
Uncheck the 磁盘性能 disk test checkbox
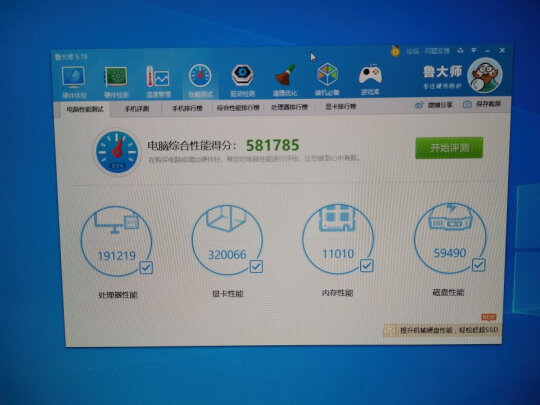point(479,265)
